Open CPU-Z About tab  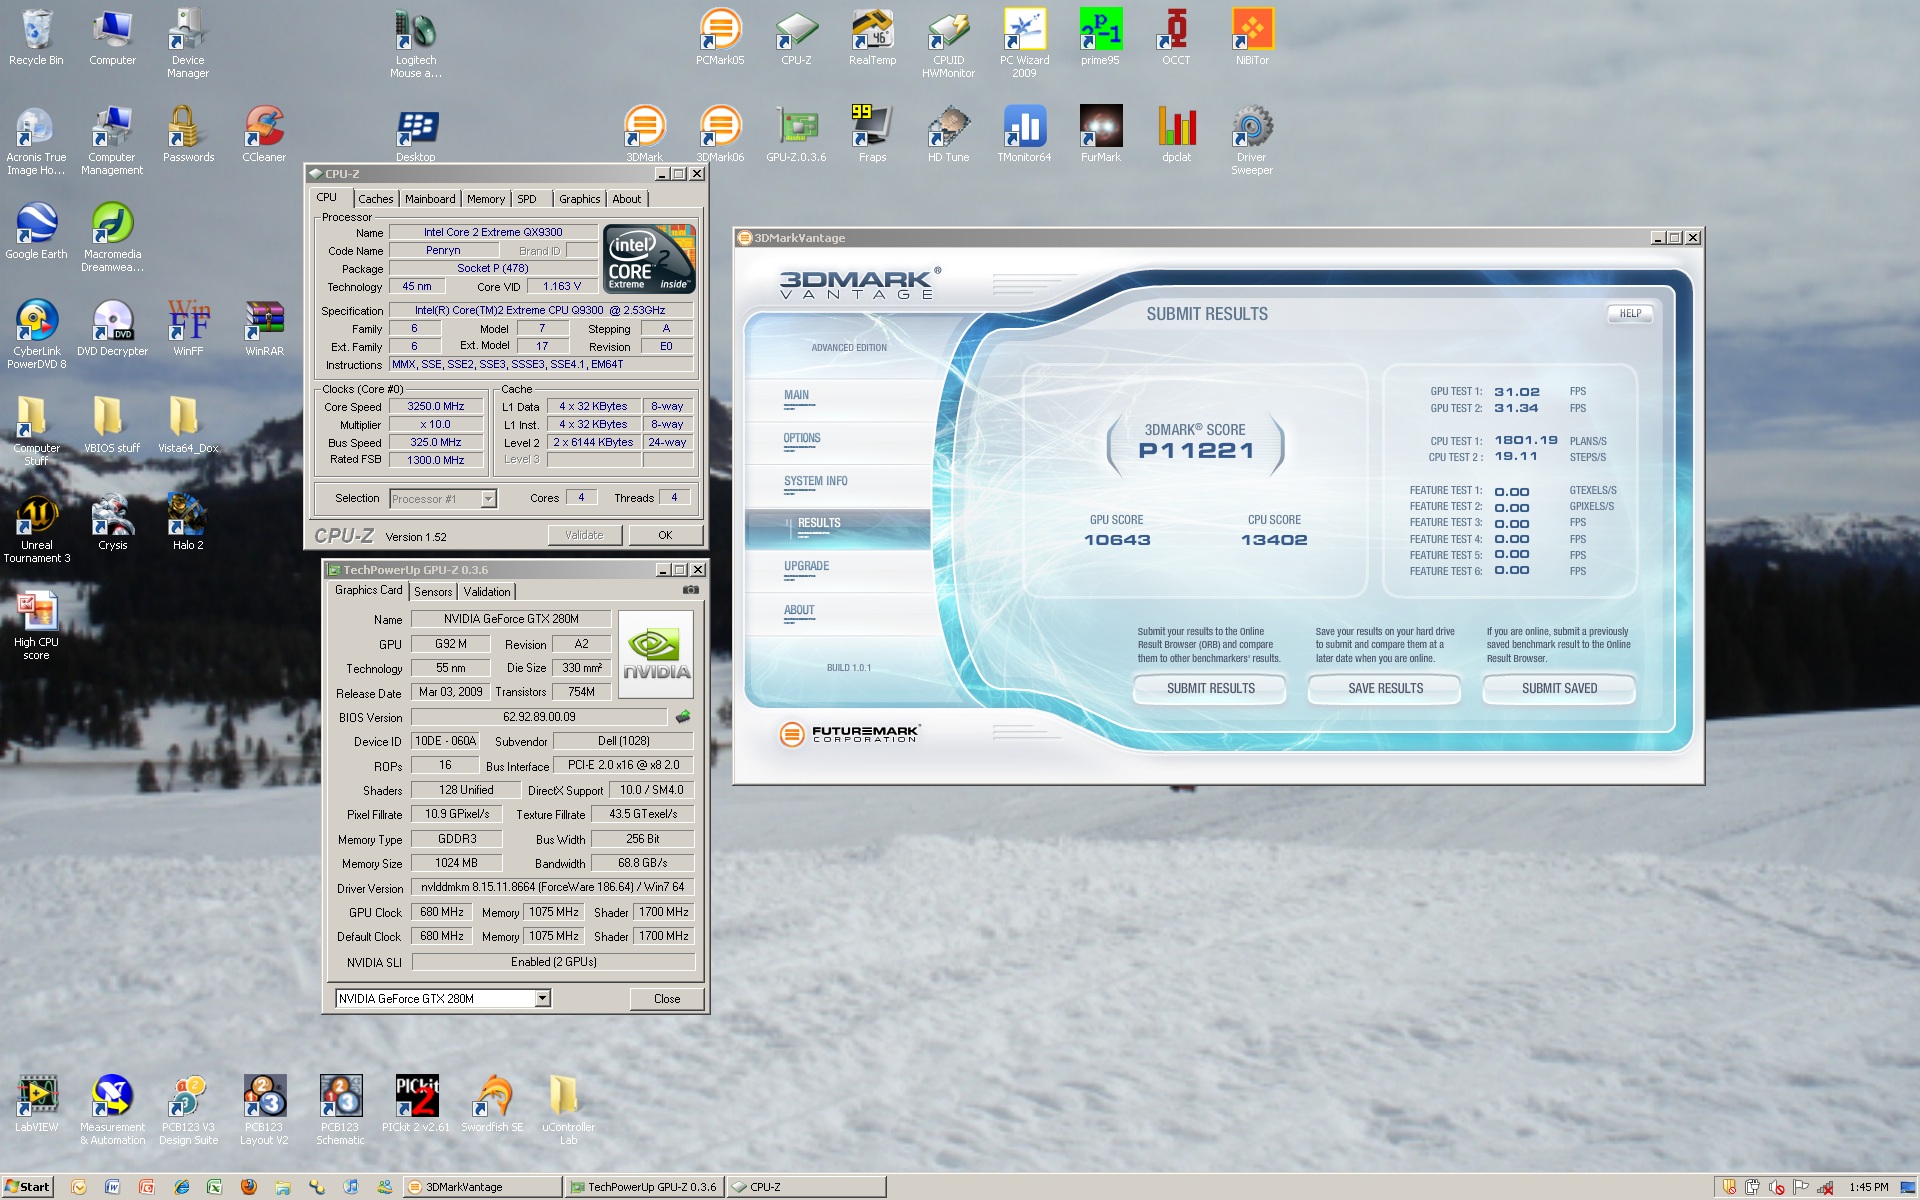(627, 199)
